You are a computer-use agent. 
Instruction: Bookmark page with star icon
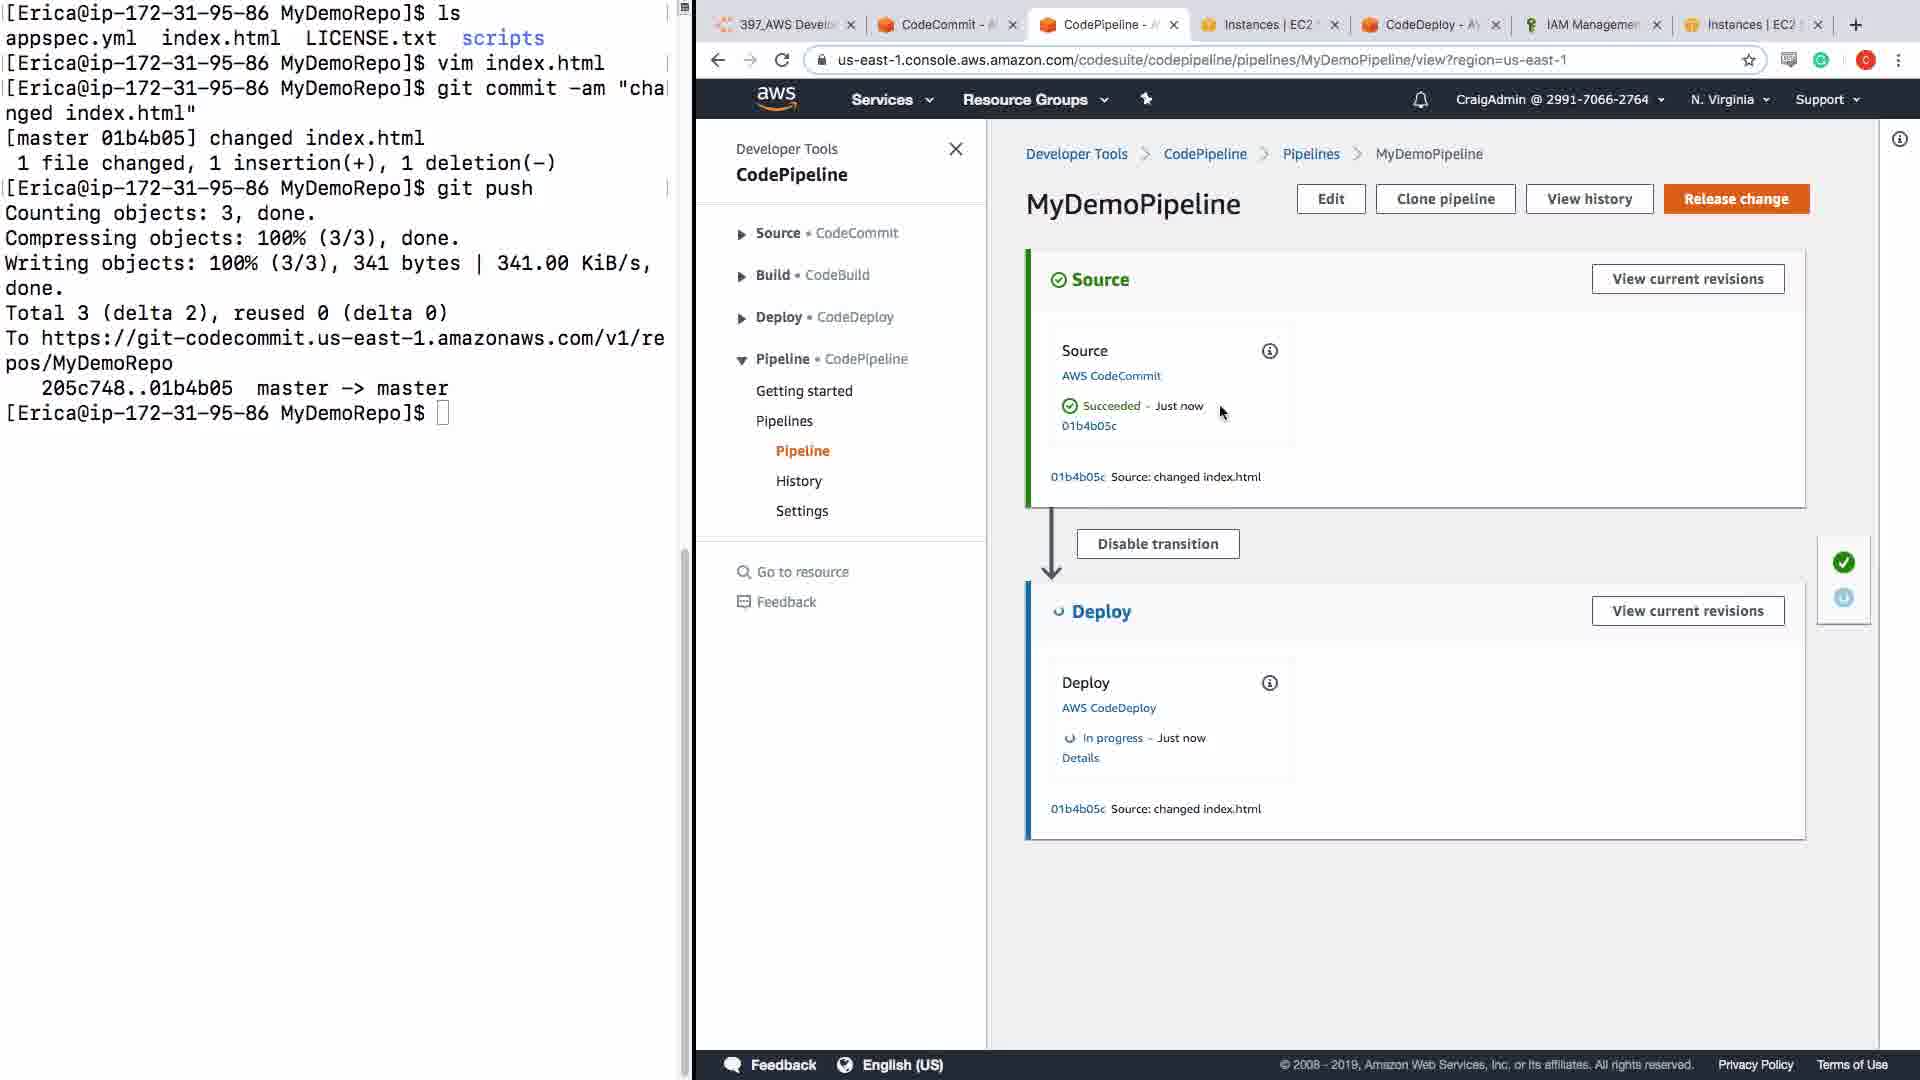pos(1748,60)
